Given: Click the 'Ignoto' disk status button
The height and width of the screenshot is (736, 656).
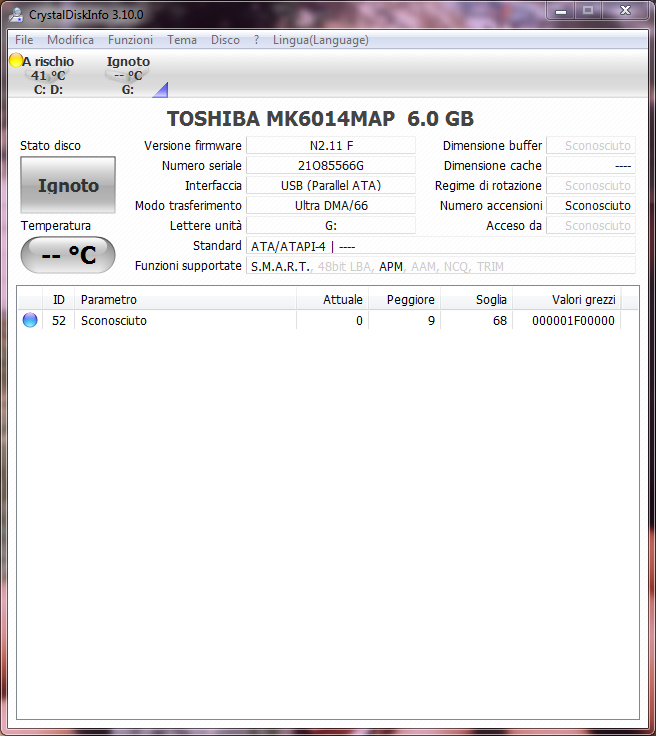Looking at the screenshot, I should (x=68, y=185).
